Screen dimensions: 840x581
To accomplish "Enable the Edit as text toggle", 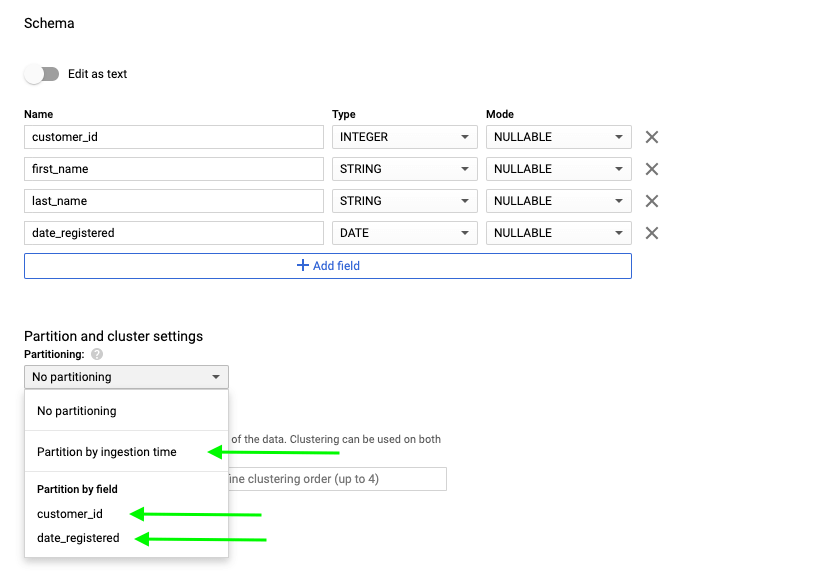I will coord(38,74).
